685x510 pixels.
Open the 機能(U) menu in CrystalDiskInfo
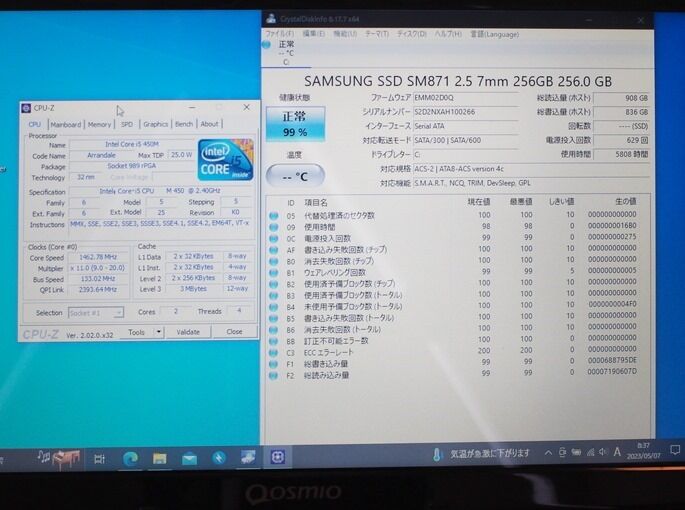(x=345, y=34)
